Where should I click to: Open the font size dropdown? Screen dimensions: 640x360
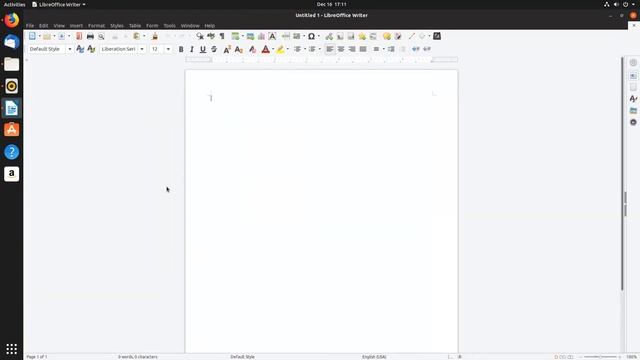coord(168,49)
